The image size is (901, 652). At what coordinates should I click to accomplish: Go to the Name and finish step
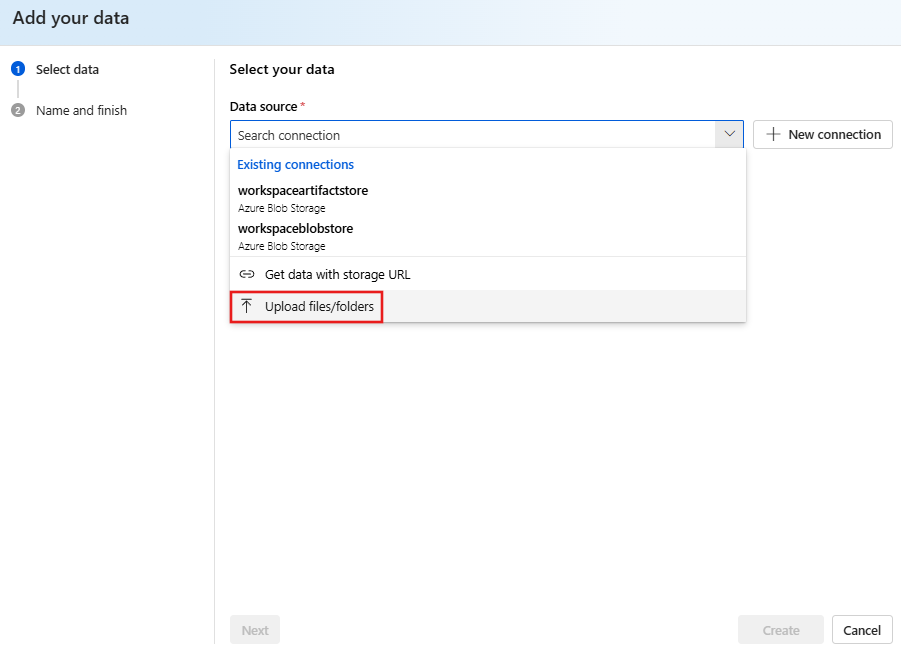(80, 110)
